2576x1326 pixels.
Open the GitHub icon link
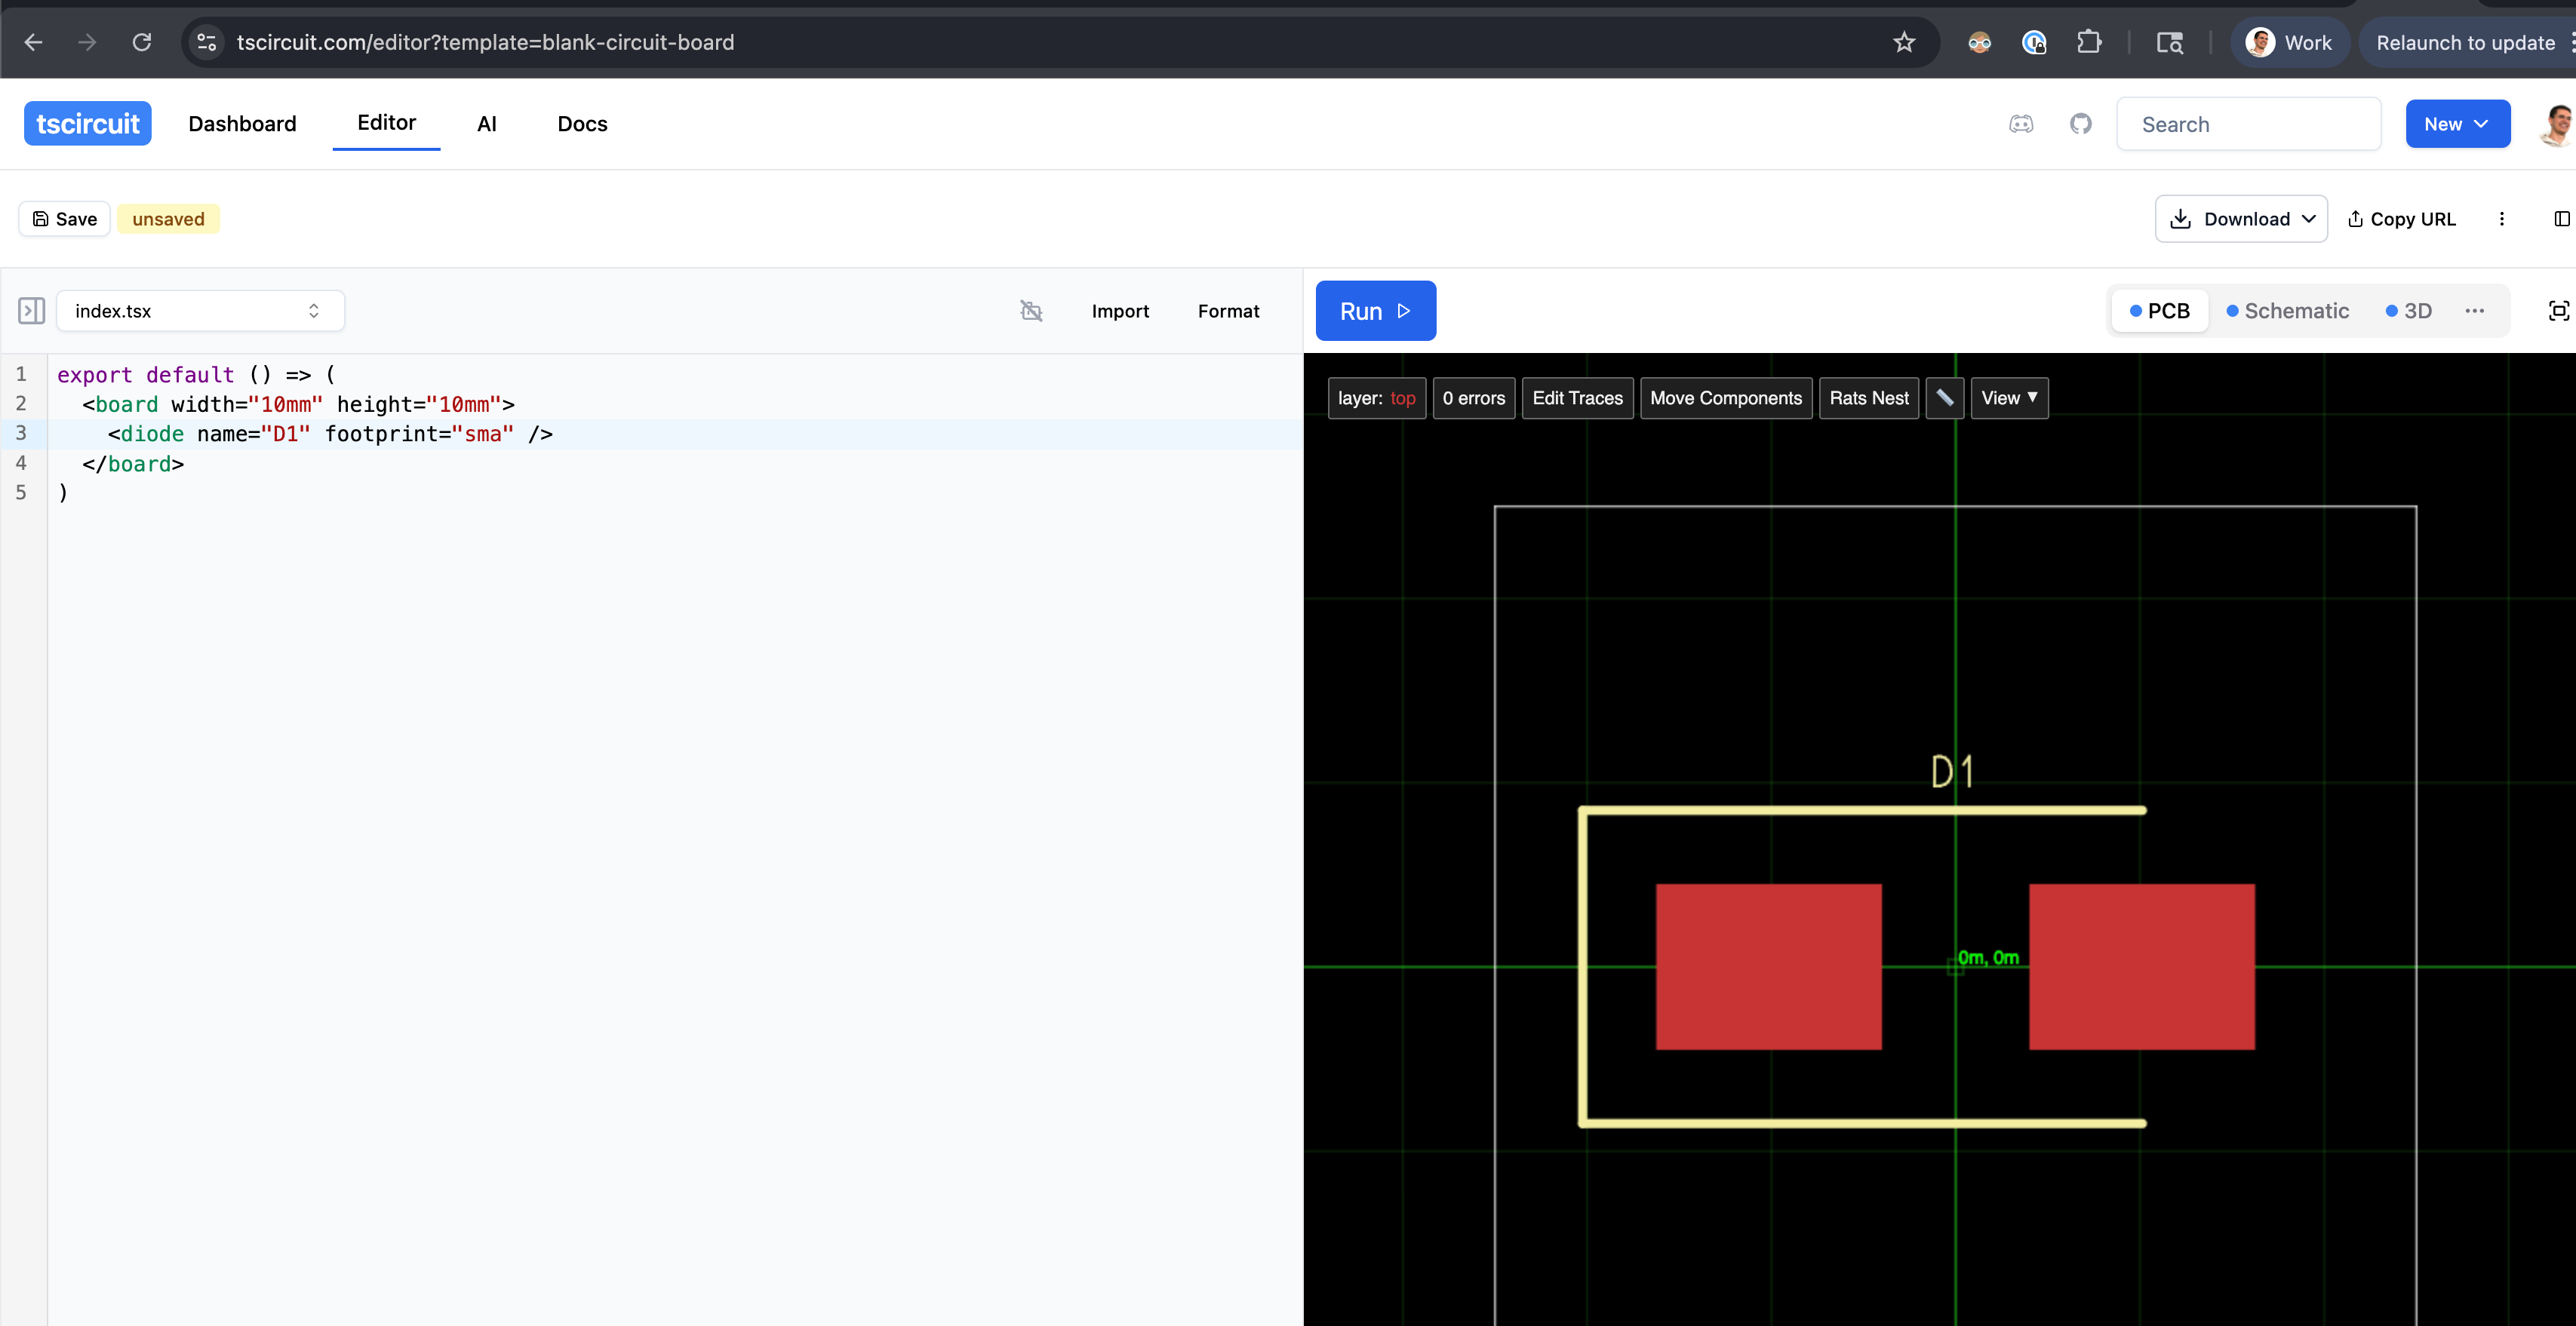click(2081, 124)
